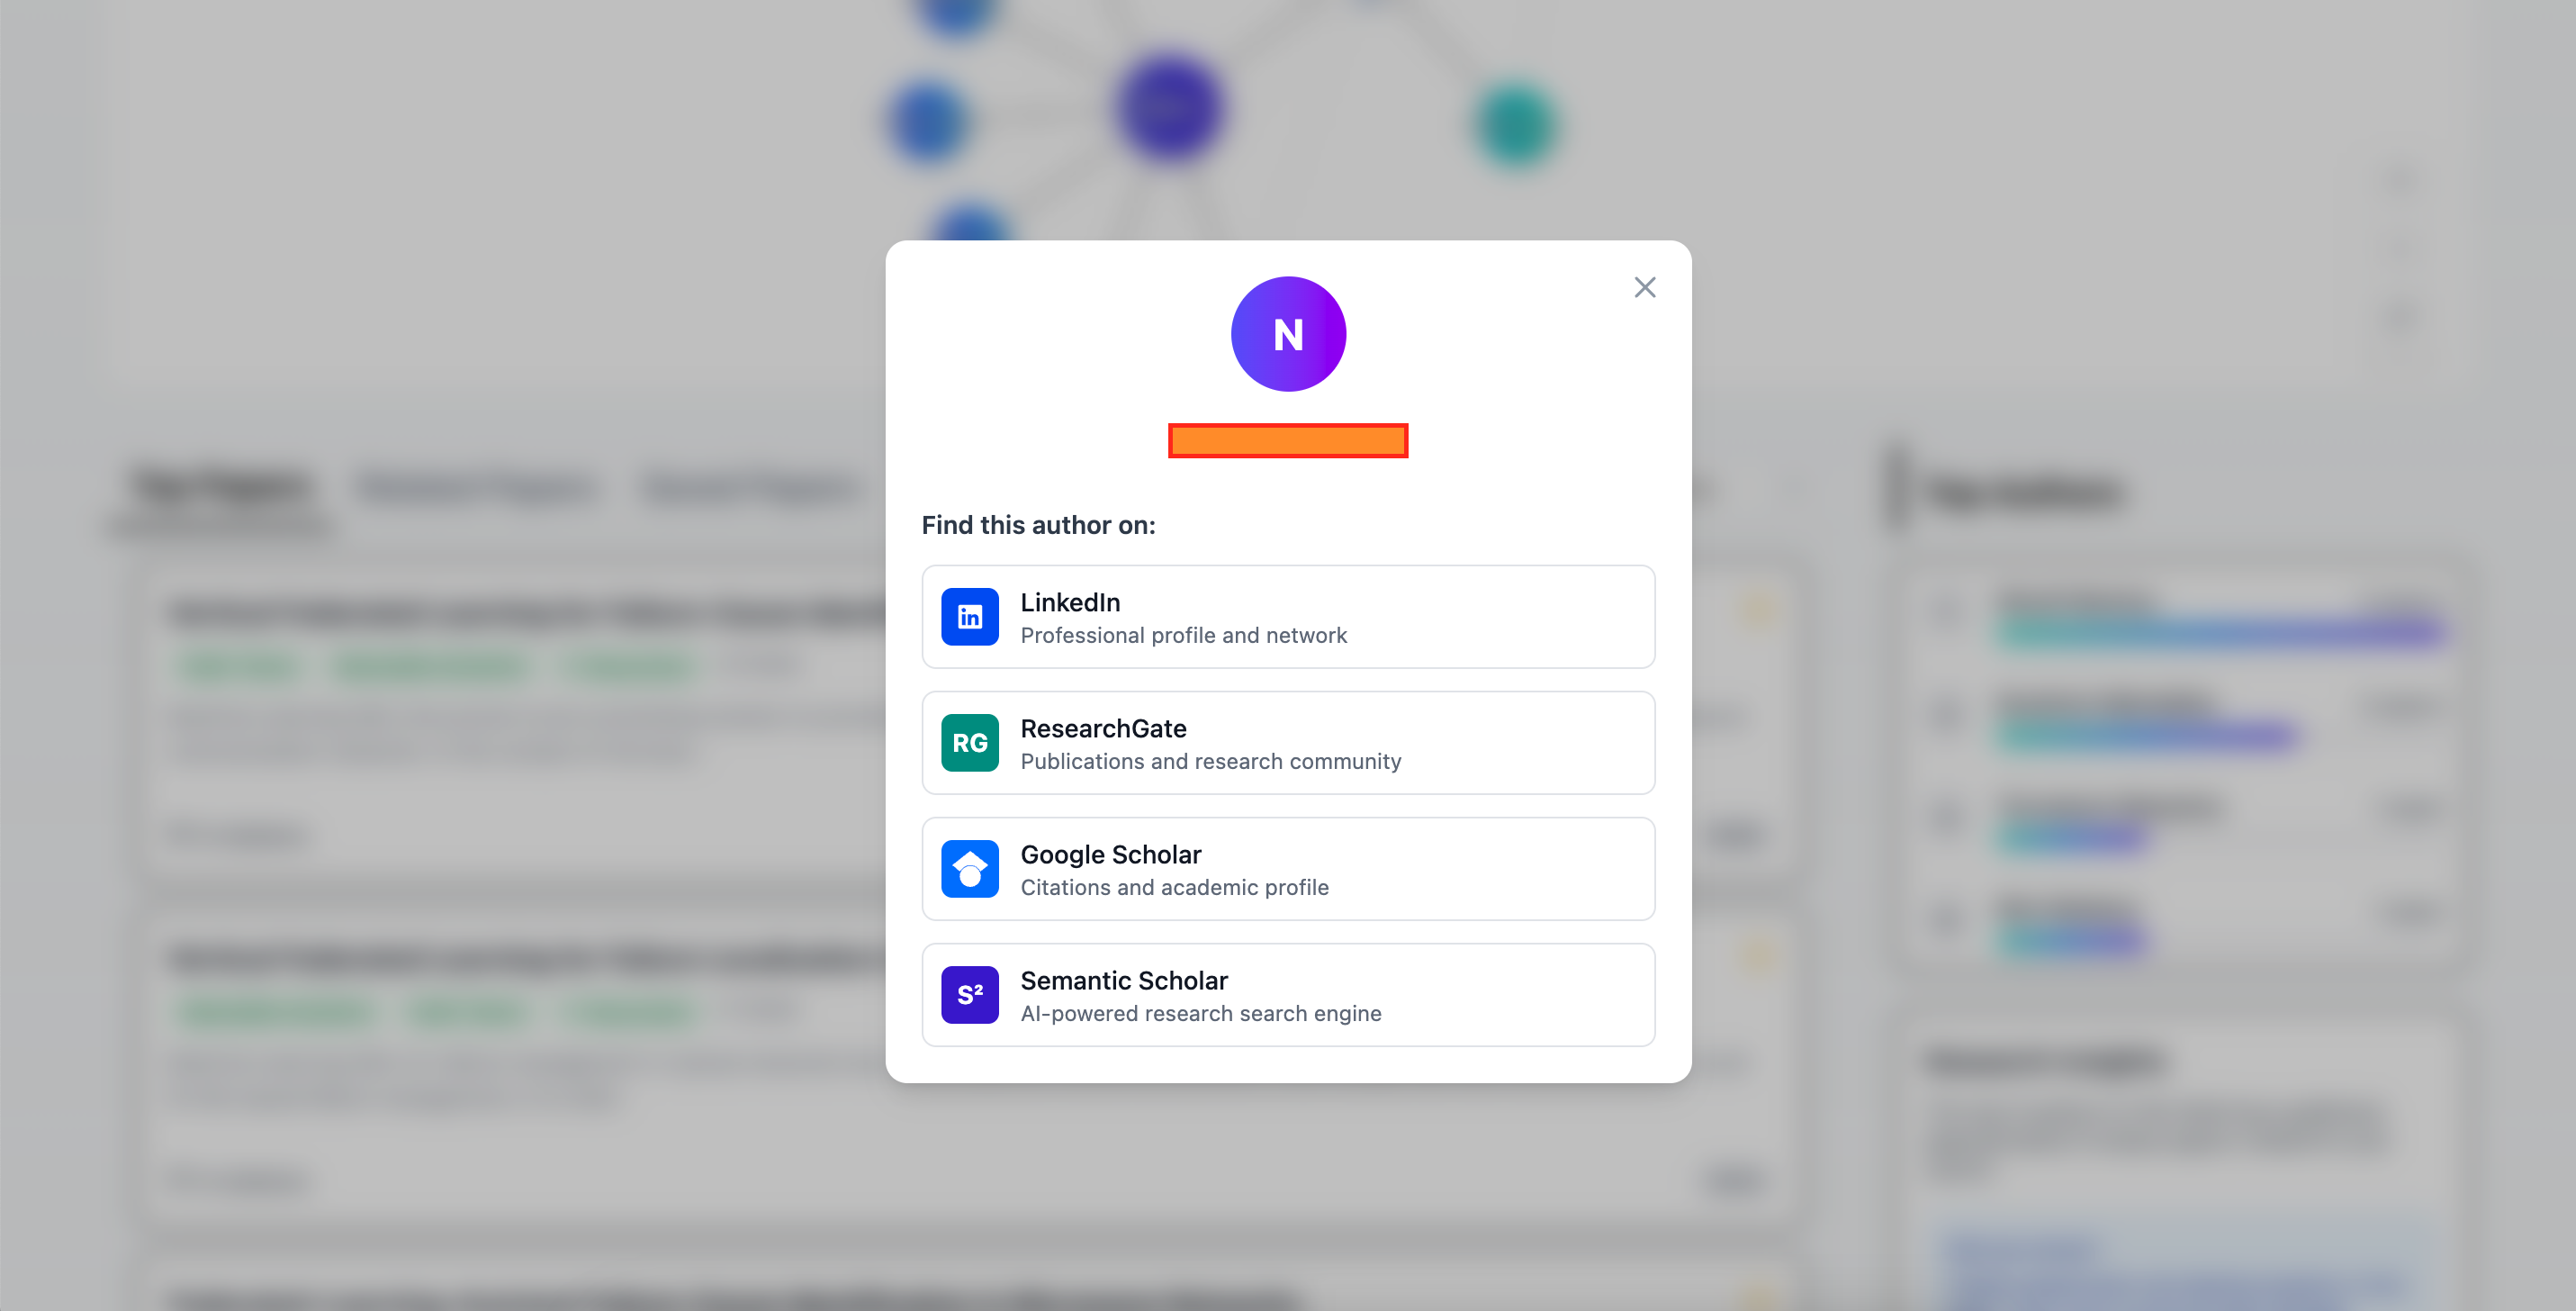Click 'Publications and research community' description
This screenshot has width=2576, height=1311.
[x=1210, y=761]
